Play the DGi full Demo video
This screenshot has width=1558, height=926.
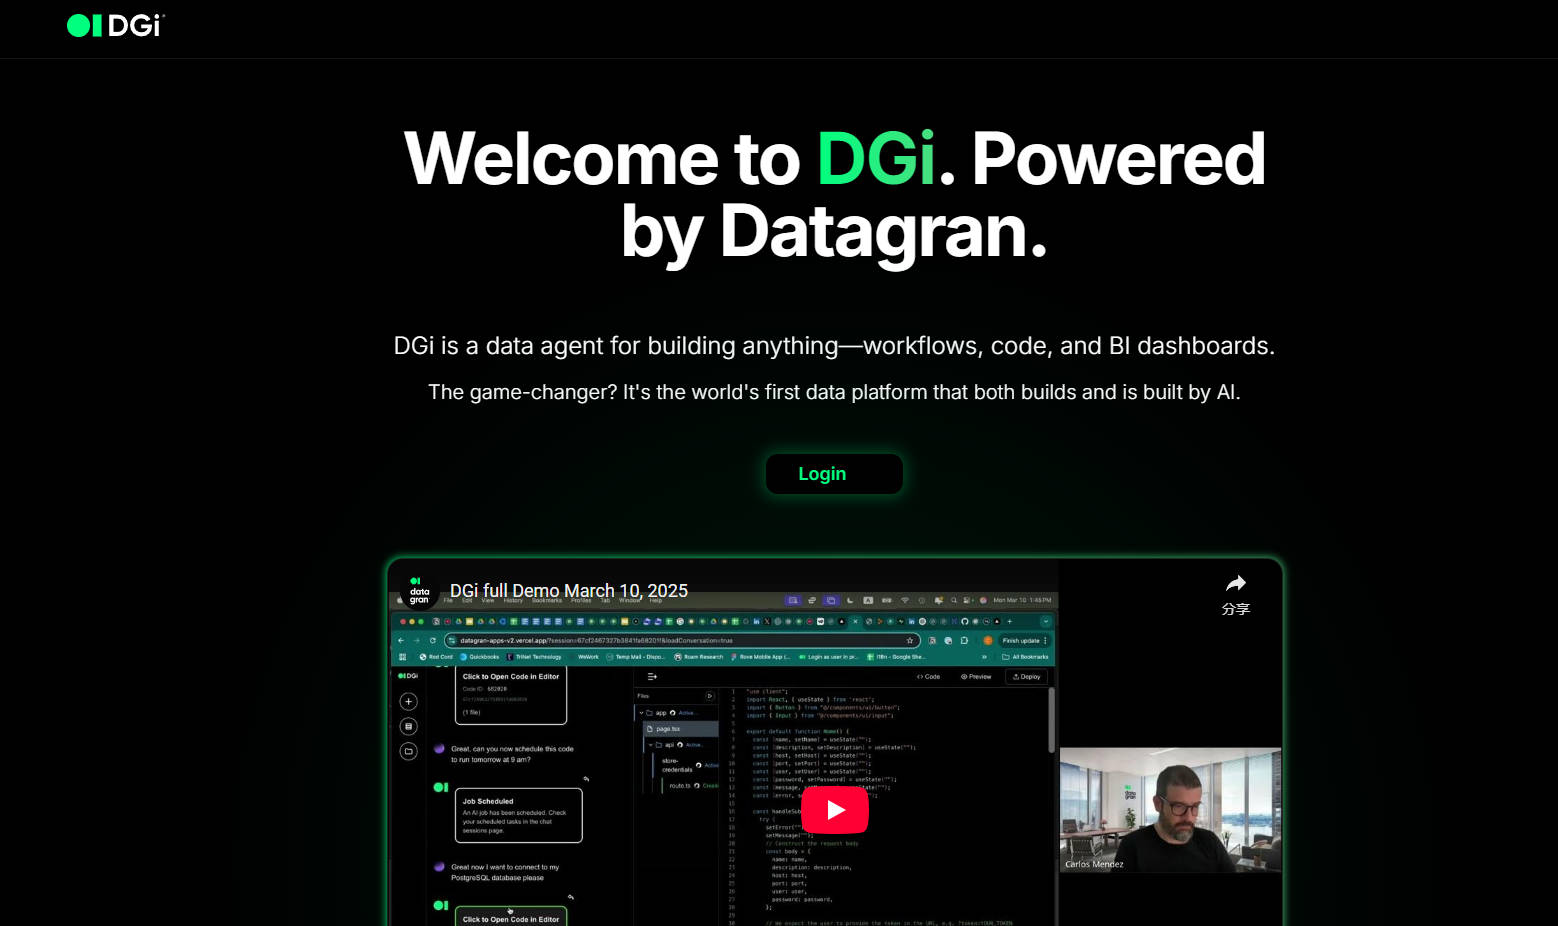[x=834, y=810]
